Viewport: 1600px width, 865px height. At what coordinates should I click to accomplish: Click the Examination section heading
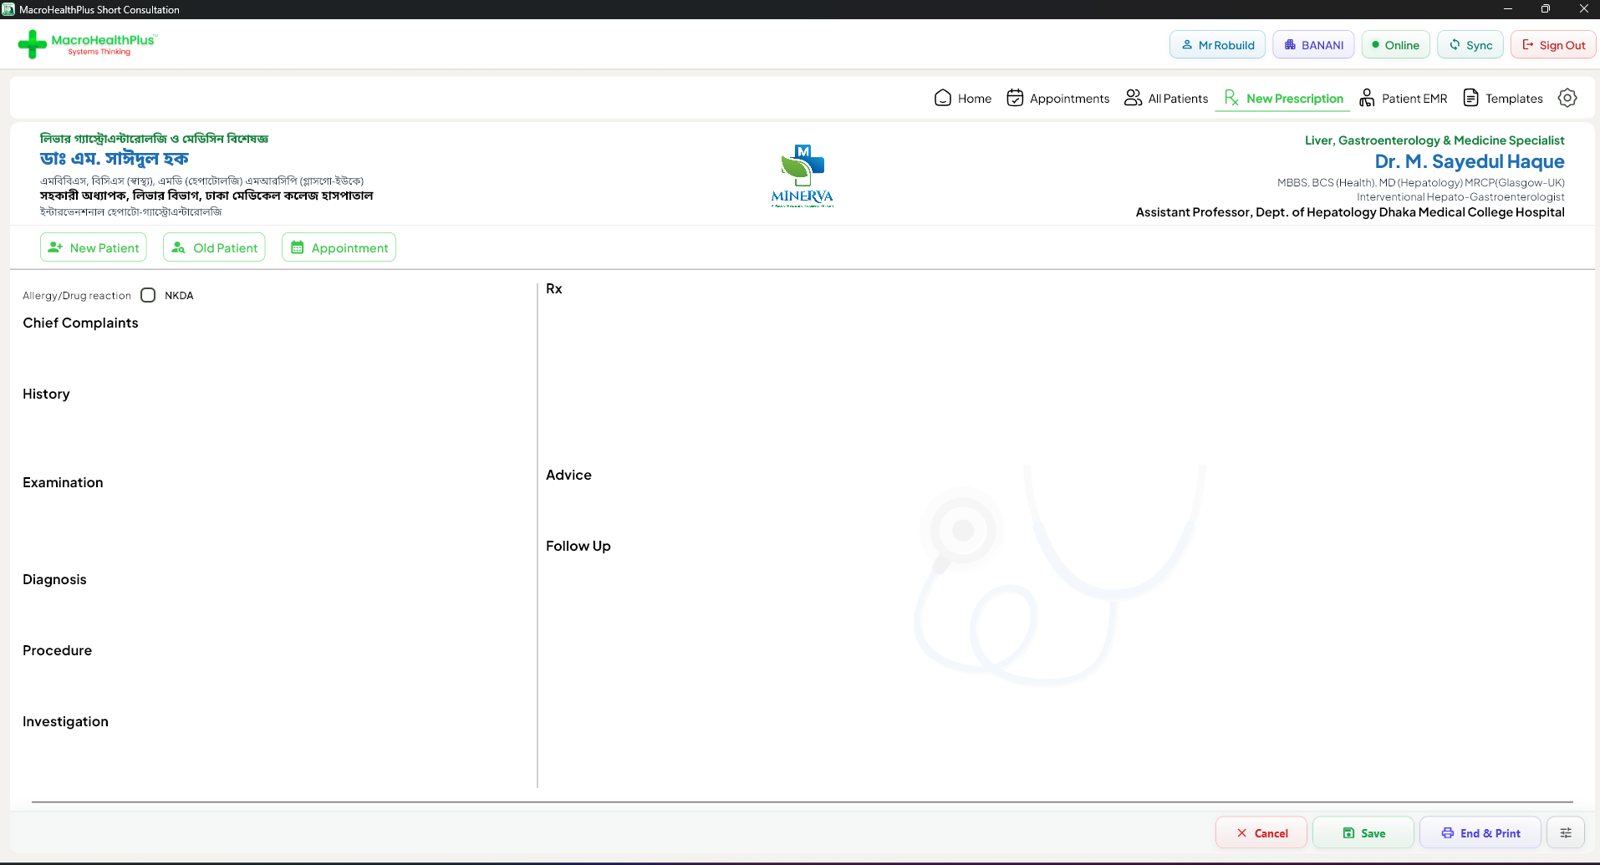(x=63, y=483)
